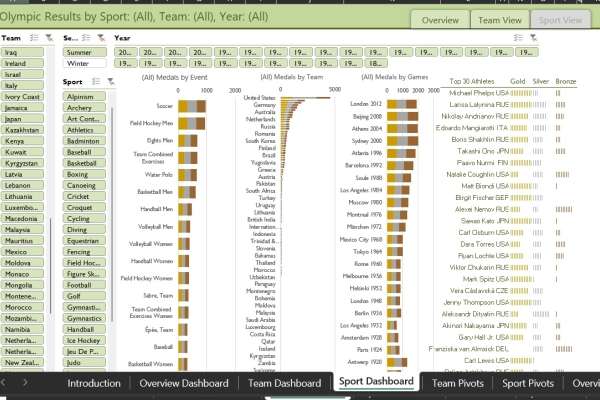Go to the next sheet tab using the arrow
The width and height of the screenshot is (600, 400).
pos(25,382)
